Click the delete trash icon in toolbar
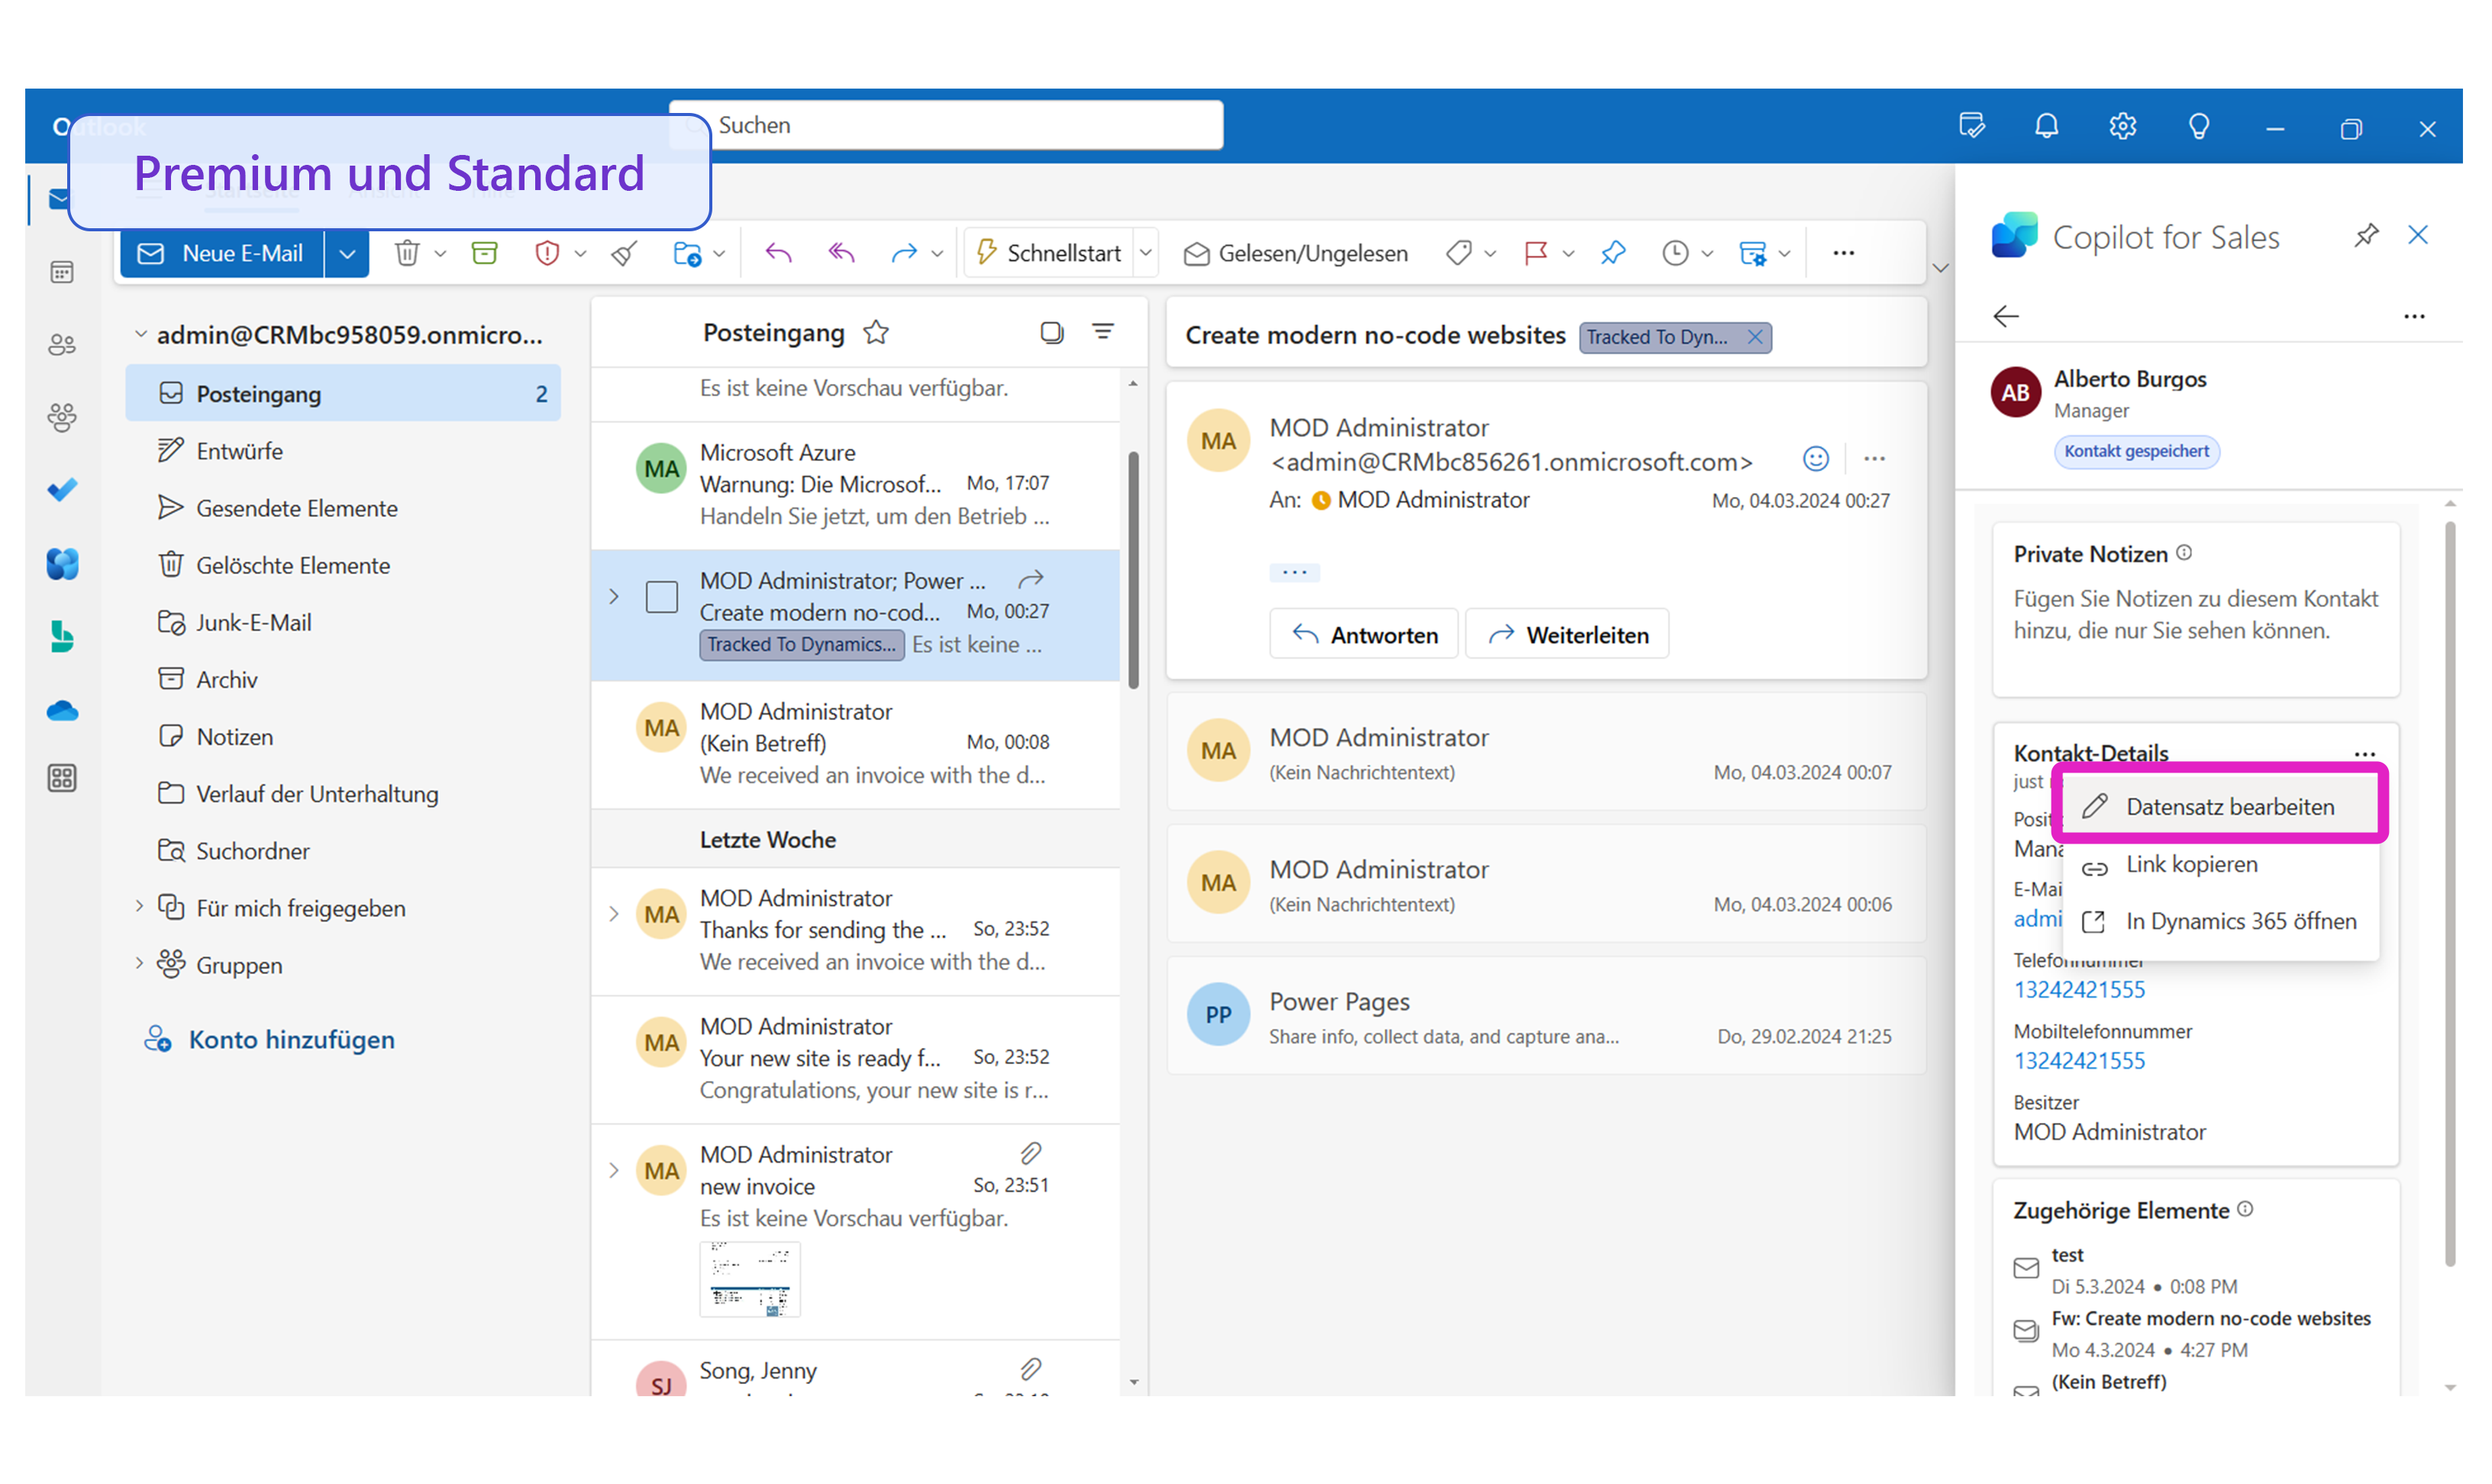Image resolution: width=2492 pixels, height=1484 pixels. point(407,253)
